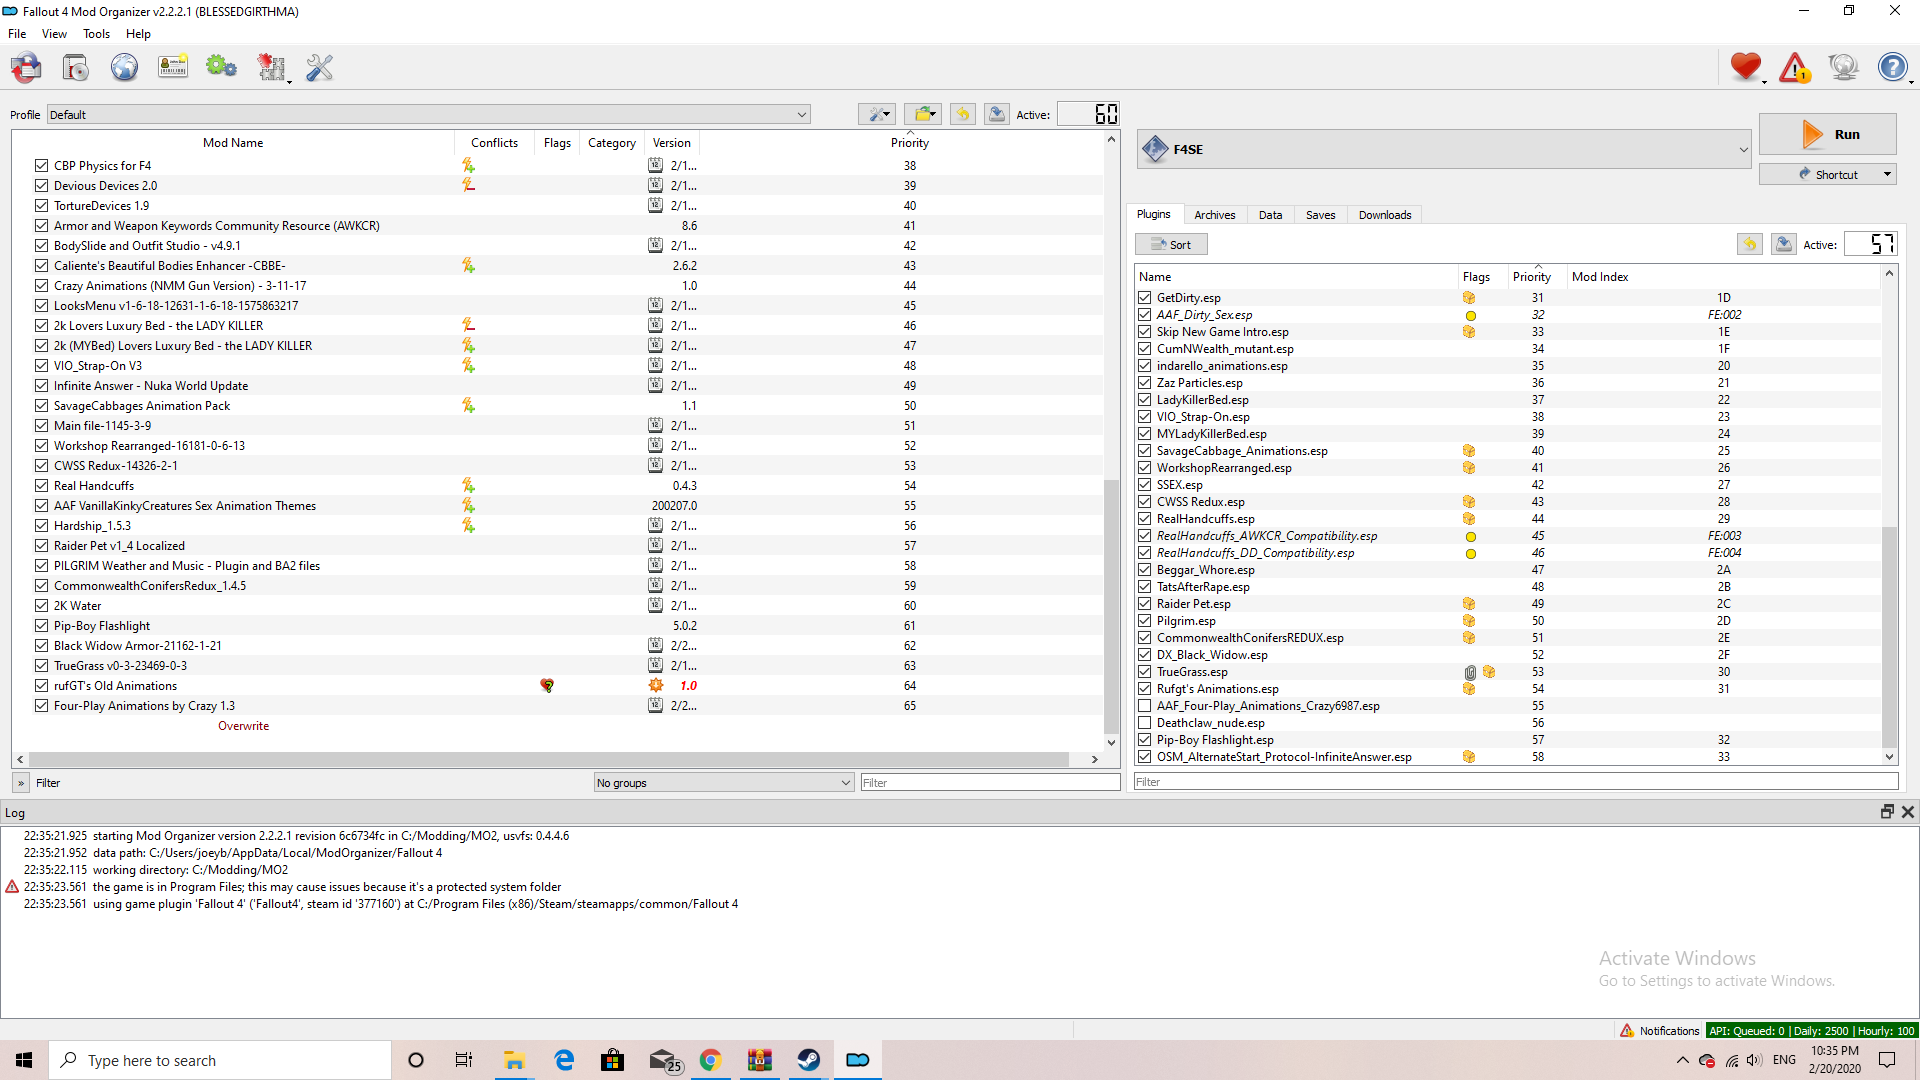Restore plugin list backup icon
Screen dimensions: 1920x1080
(x=1750, y=244)
